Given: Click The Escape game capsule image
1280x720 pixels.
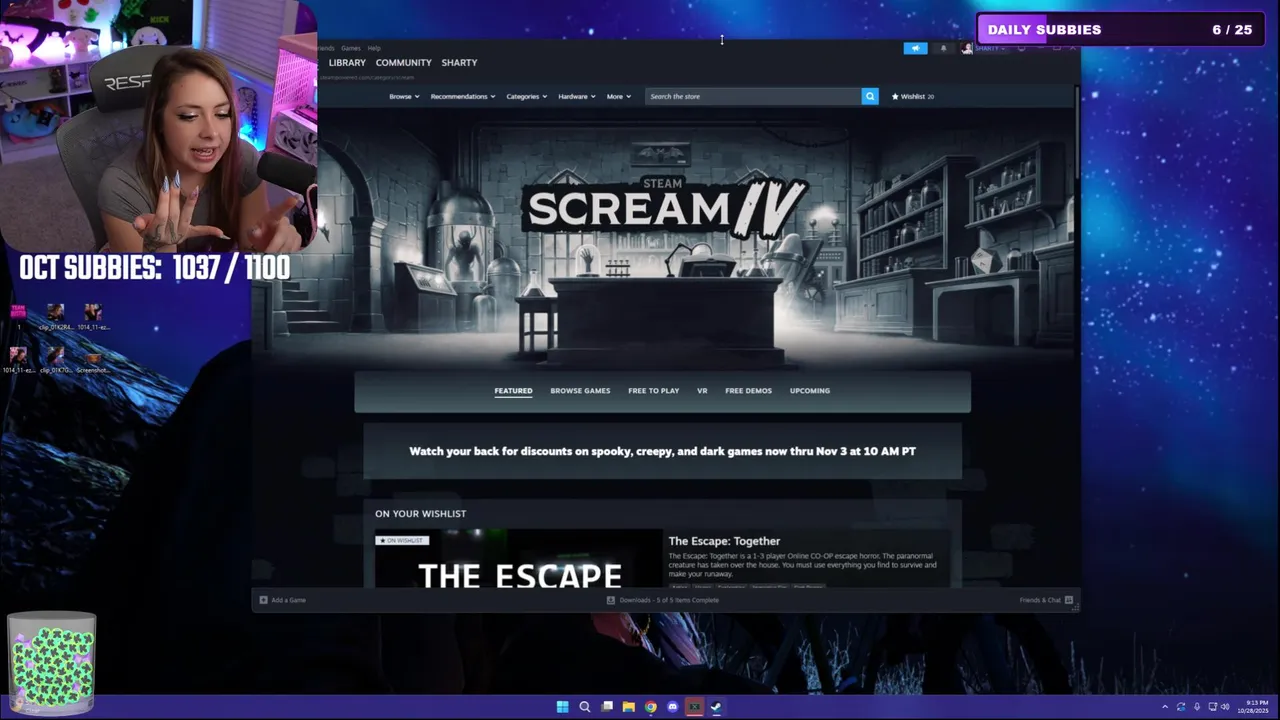Looking at the screenshot, I should tap(518, 559).
